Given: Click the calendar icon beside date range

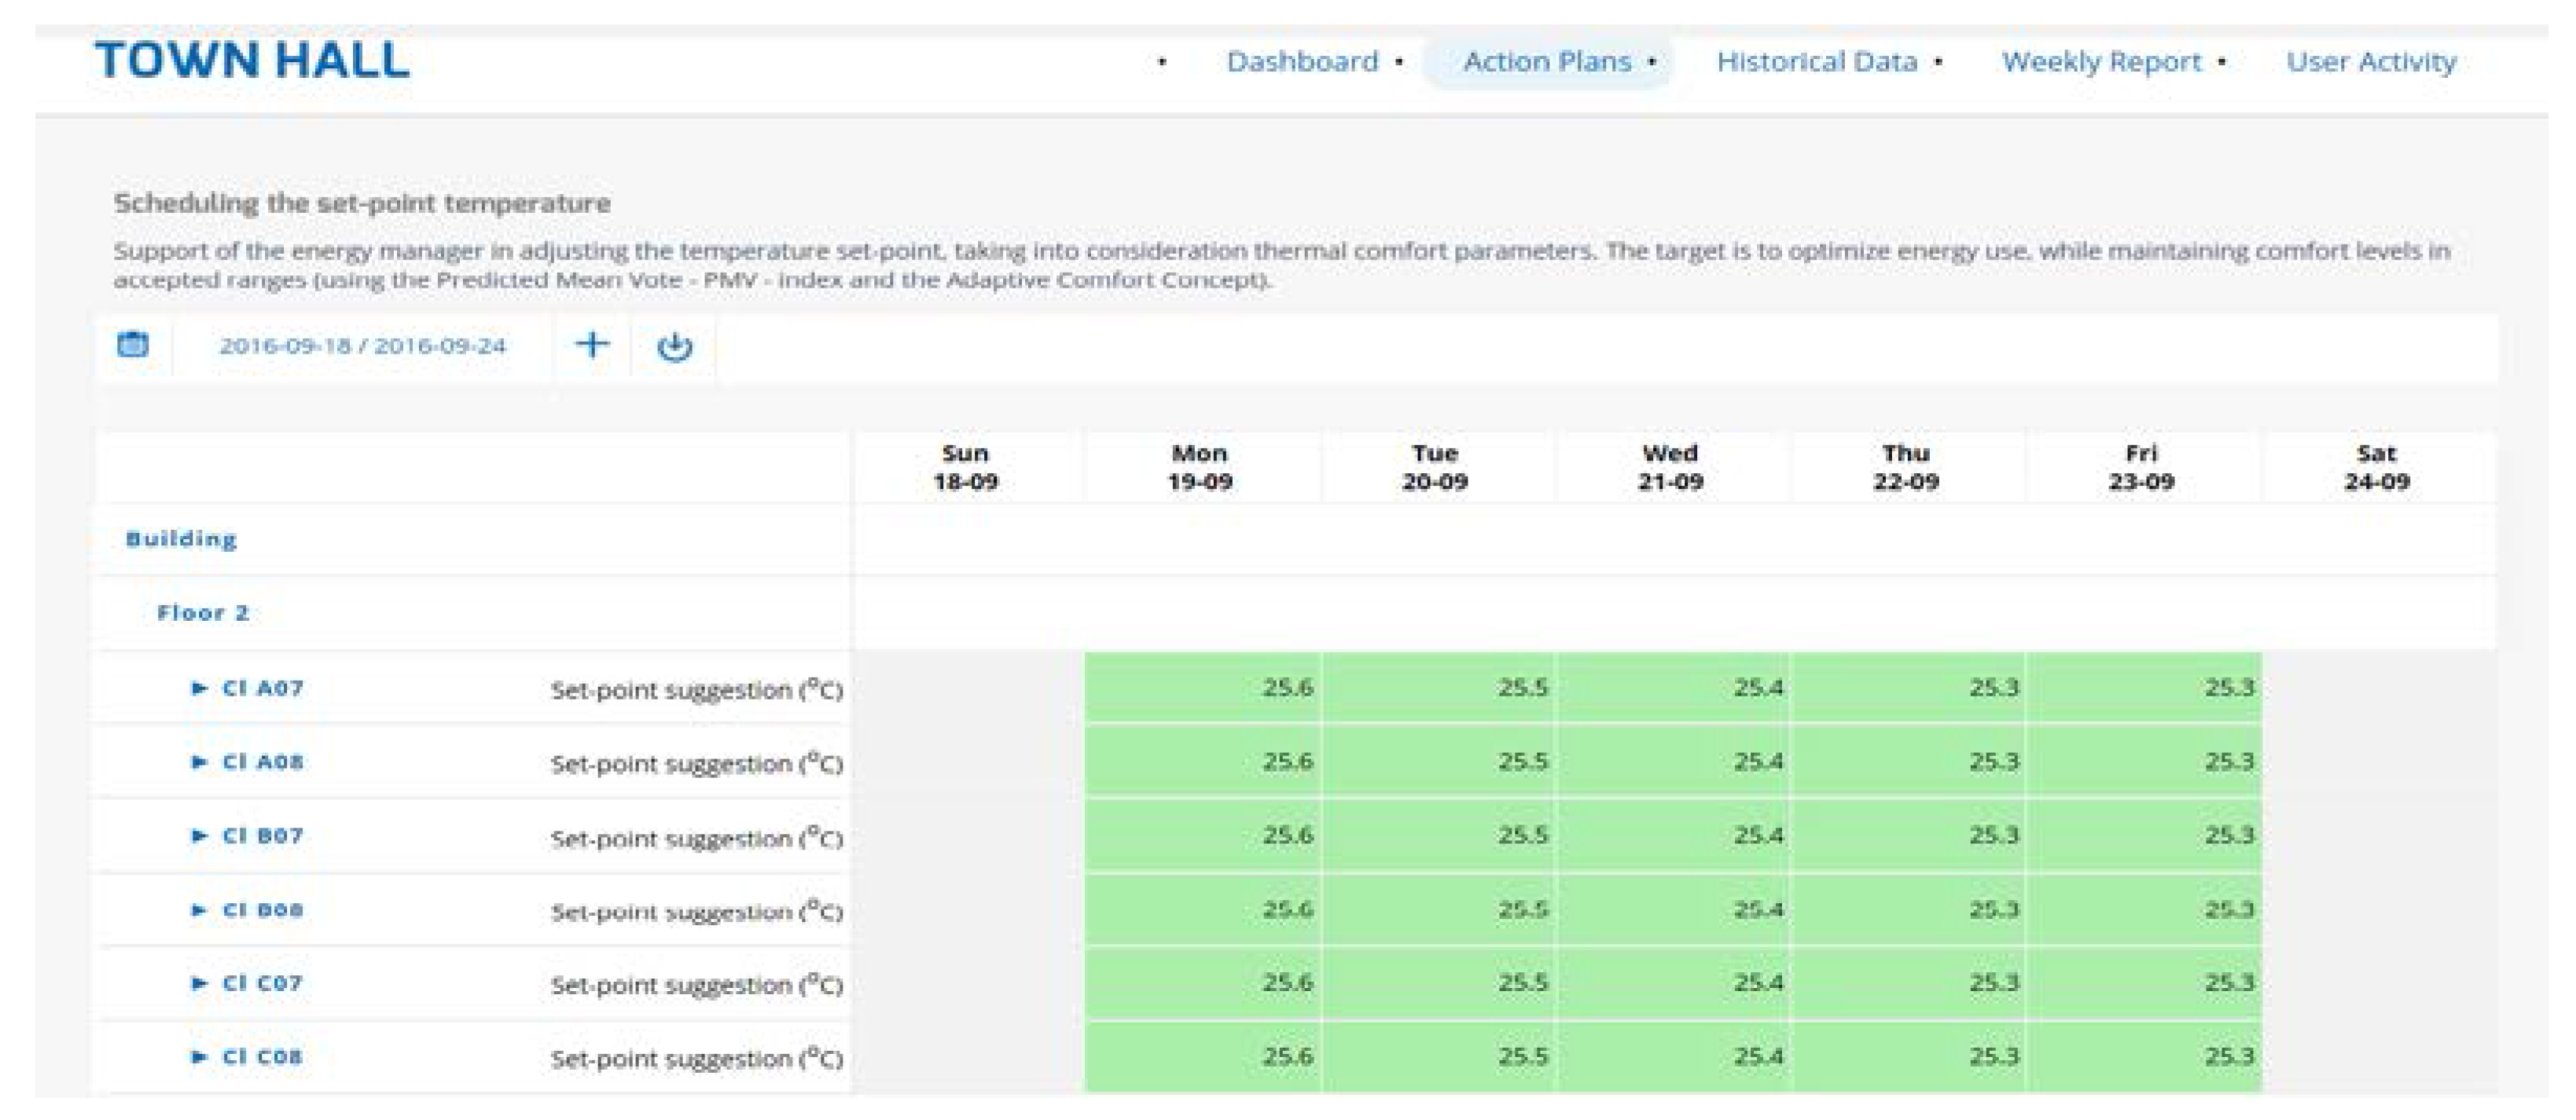Looking at the screenshot, I should pyautogui.click(x=132, y=345).
